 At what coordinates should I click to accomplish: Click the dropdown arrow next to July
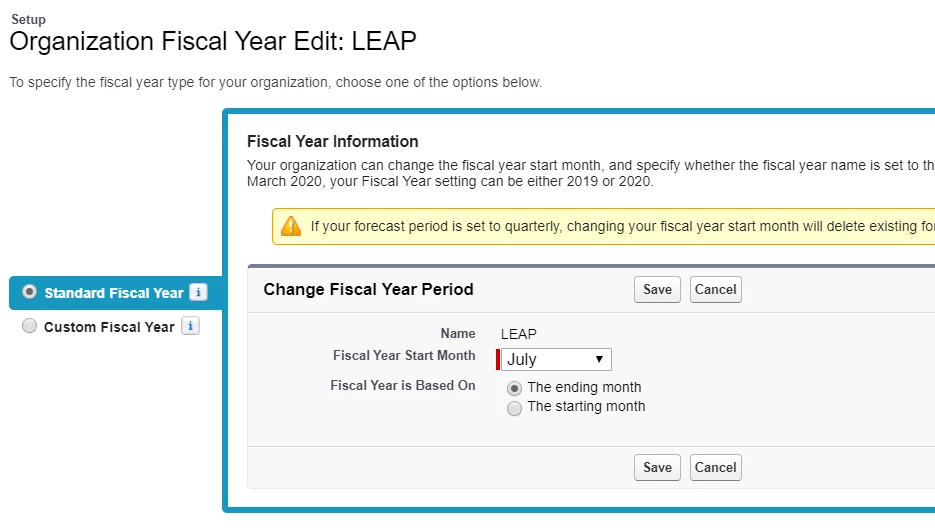point(599,359)
